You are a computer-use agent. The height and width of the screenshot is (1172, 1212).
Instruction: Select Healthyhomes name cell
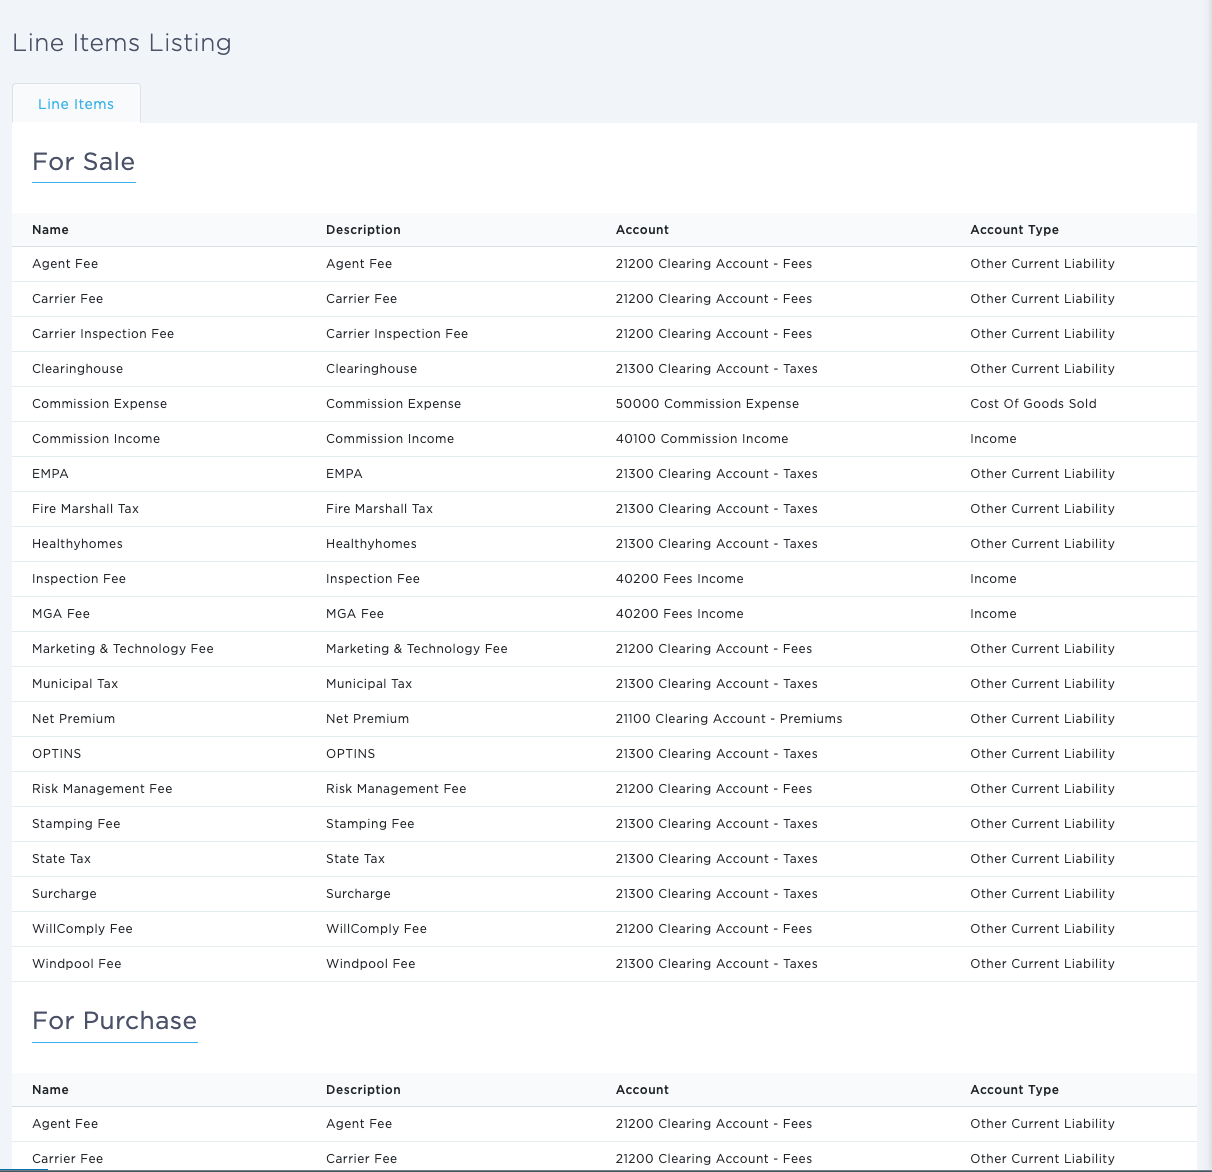77,544
